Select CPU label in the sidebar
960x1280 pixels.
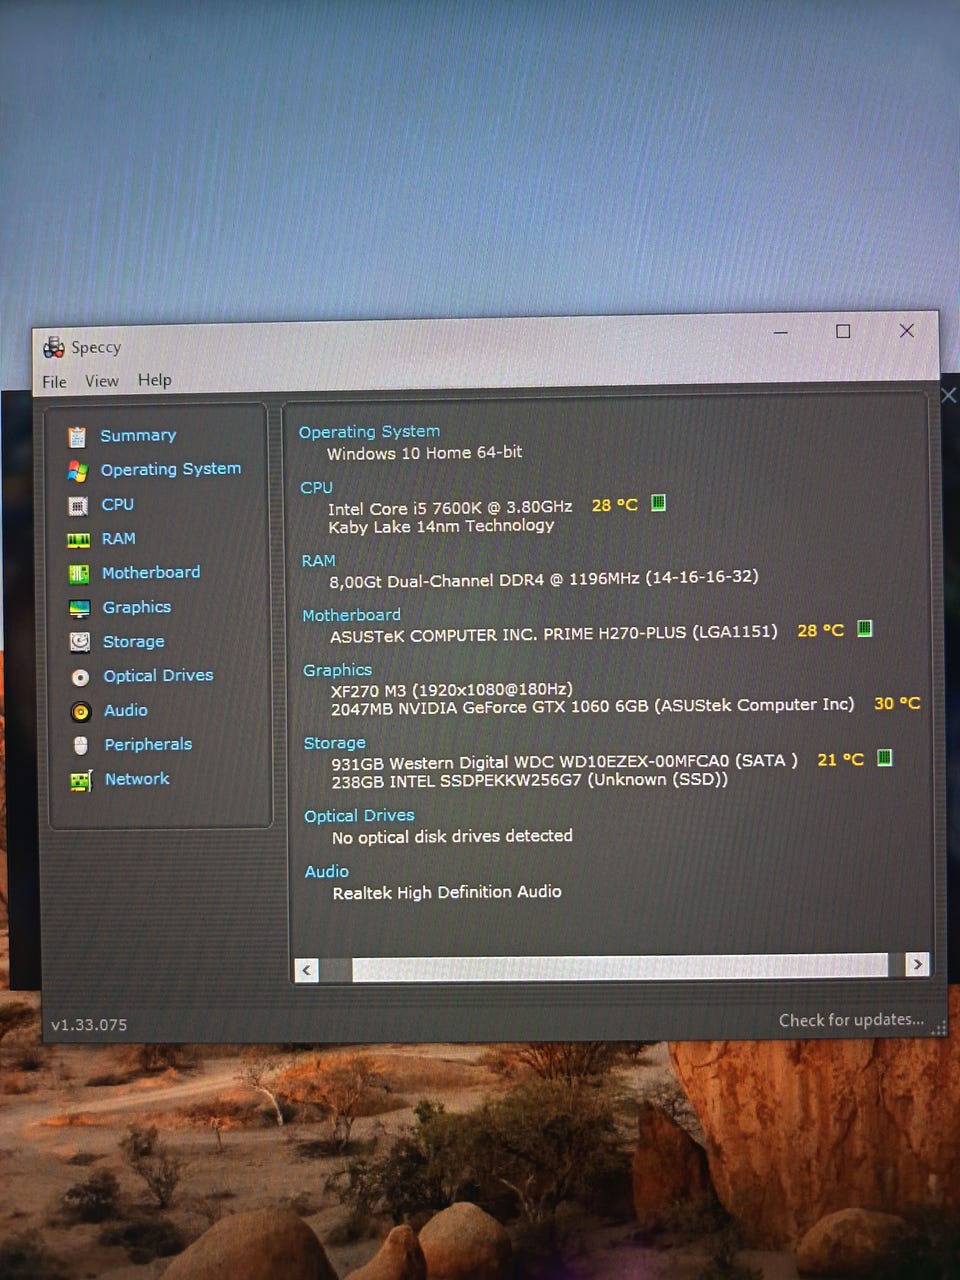tap(117, 505)
